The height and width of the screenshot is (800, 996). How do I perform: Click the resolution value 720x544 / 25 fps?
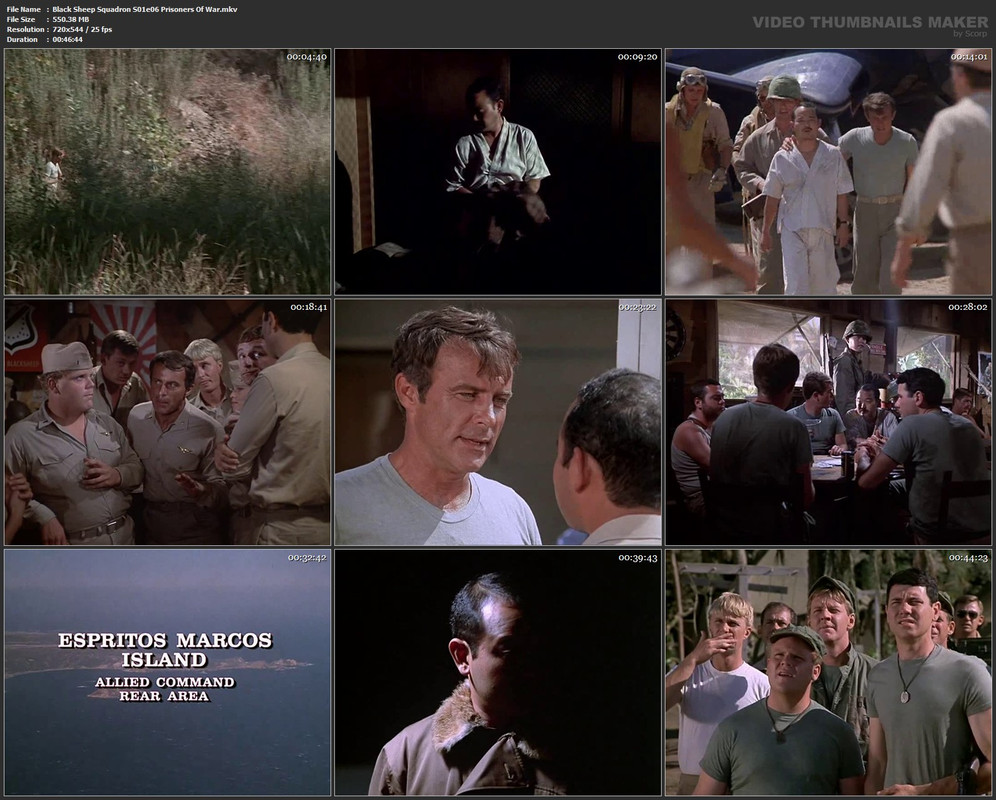82,29
